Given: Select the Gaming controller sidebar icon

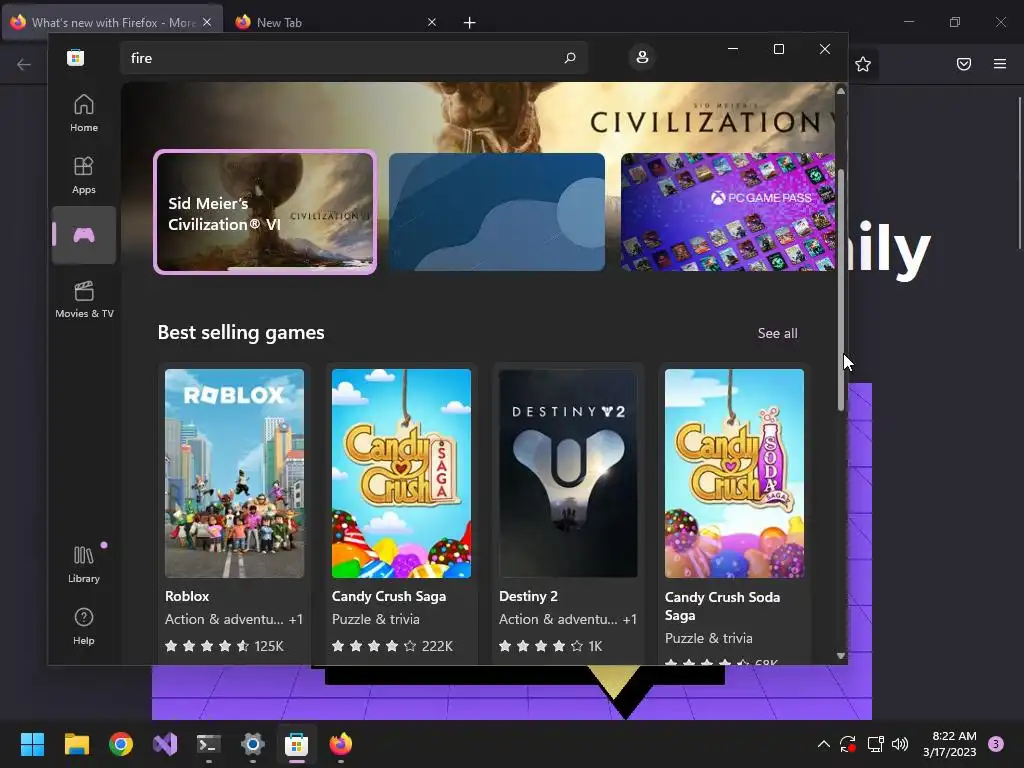Looking at the screenshot, I should (x=84, y=235).
